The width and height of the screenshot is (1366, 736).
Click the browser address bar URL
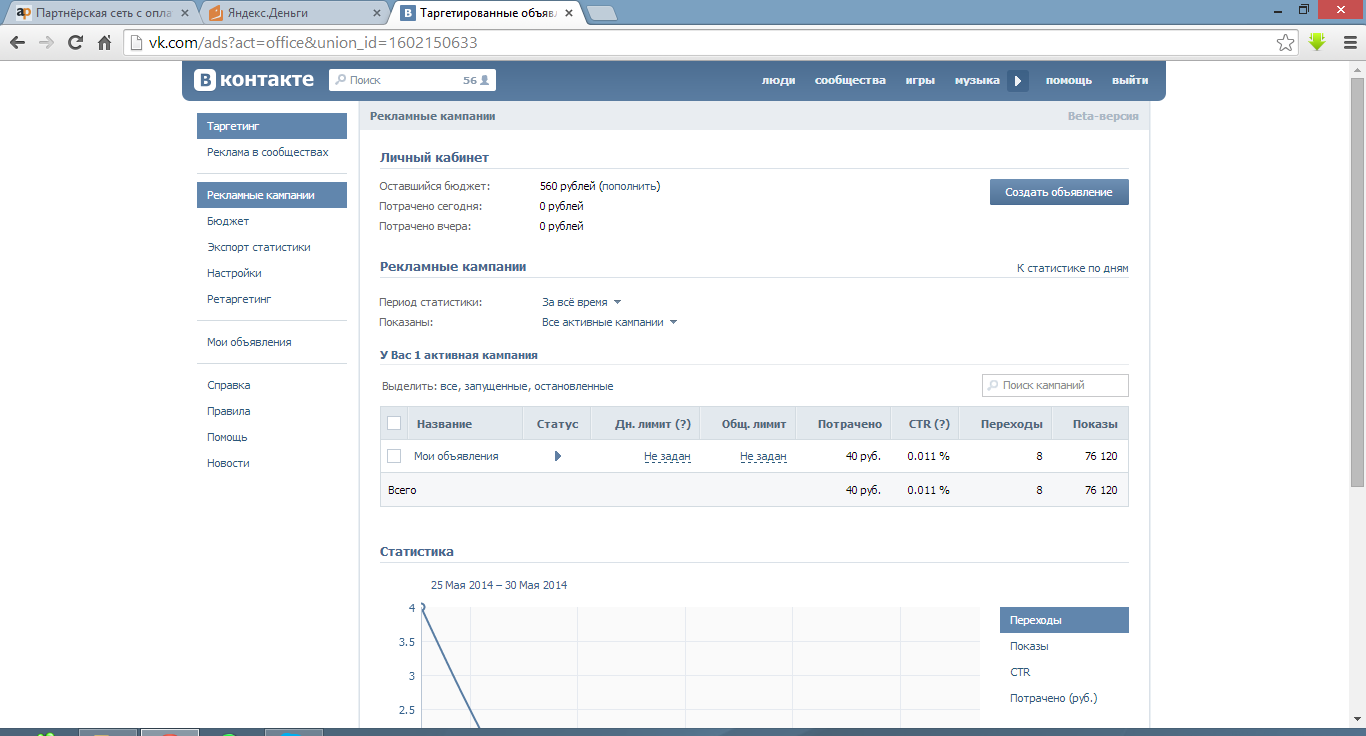tap(313, 43)
